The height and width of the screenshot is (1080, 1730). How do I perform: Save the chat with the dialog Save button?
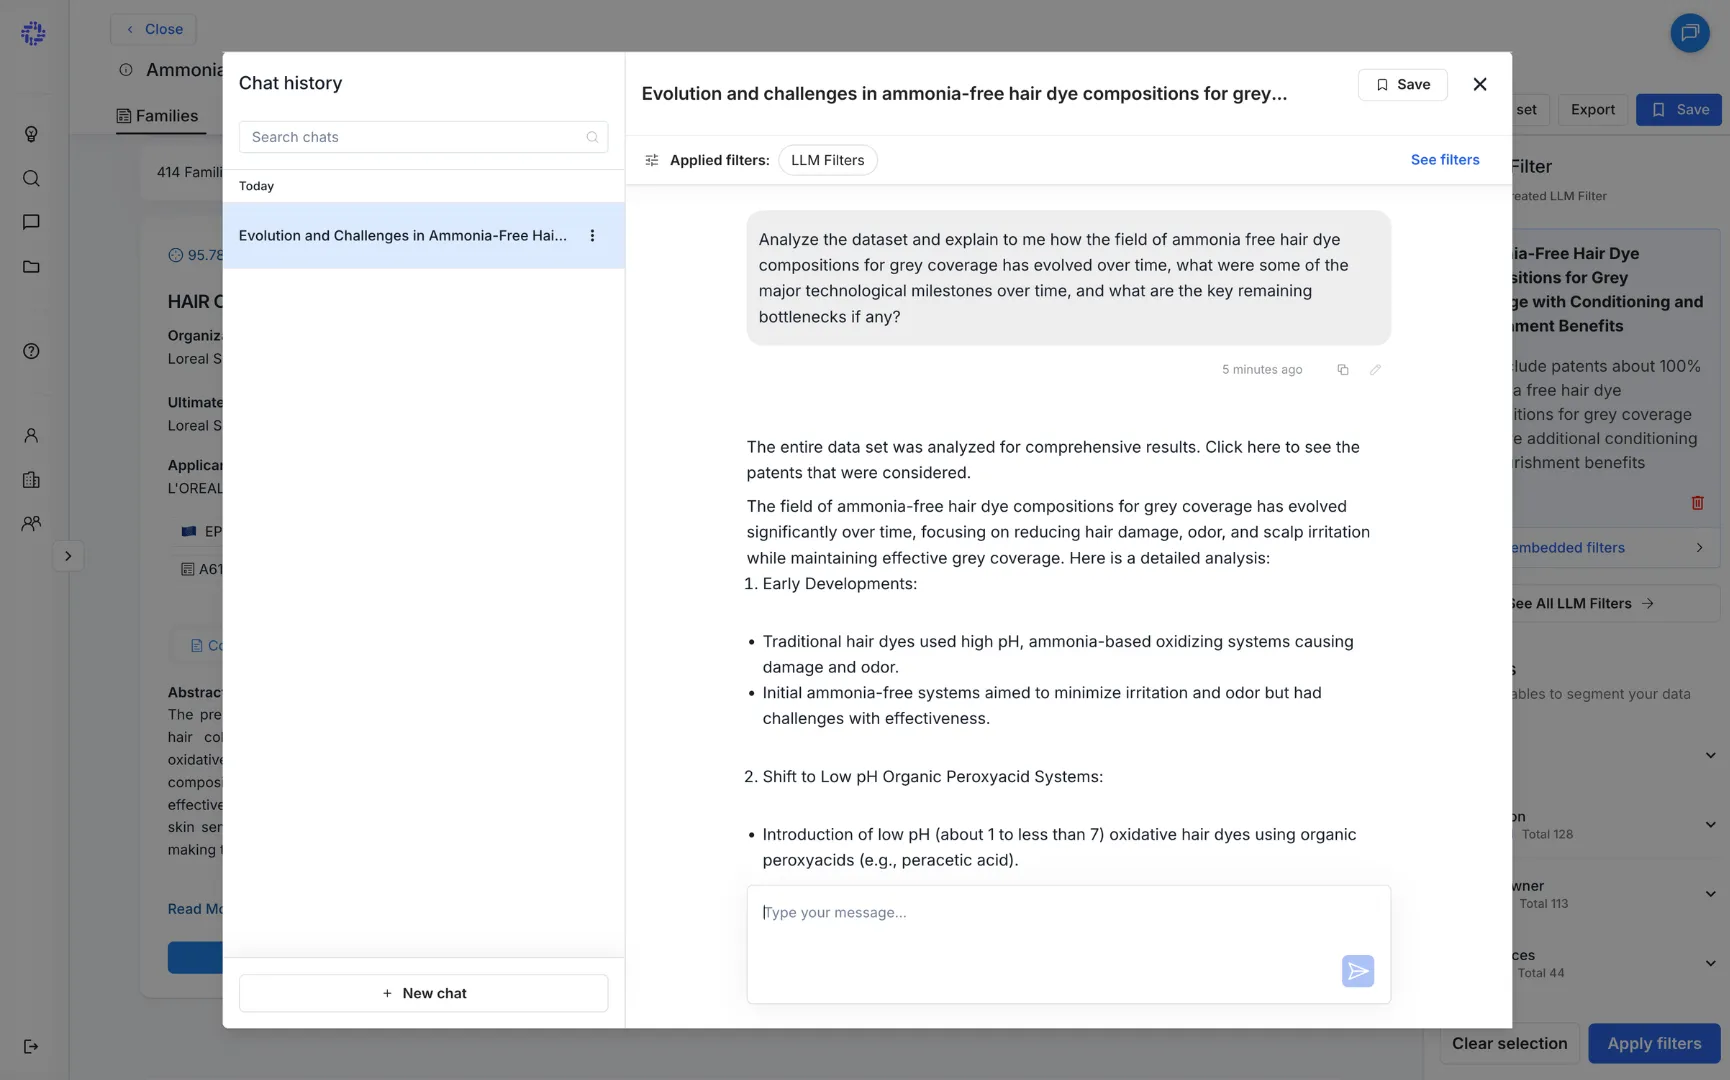coord(1402,84)
